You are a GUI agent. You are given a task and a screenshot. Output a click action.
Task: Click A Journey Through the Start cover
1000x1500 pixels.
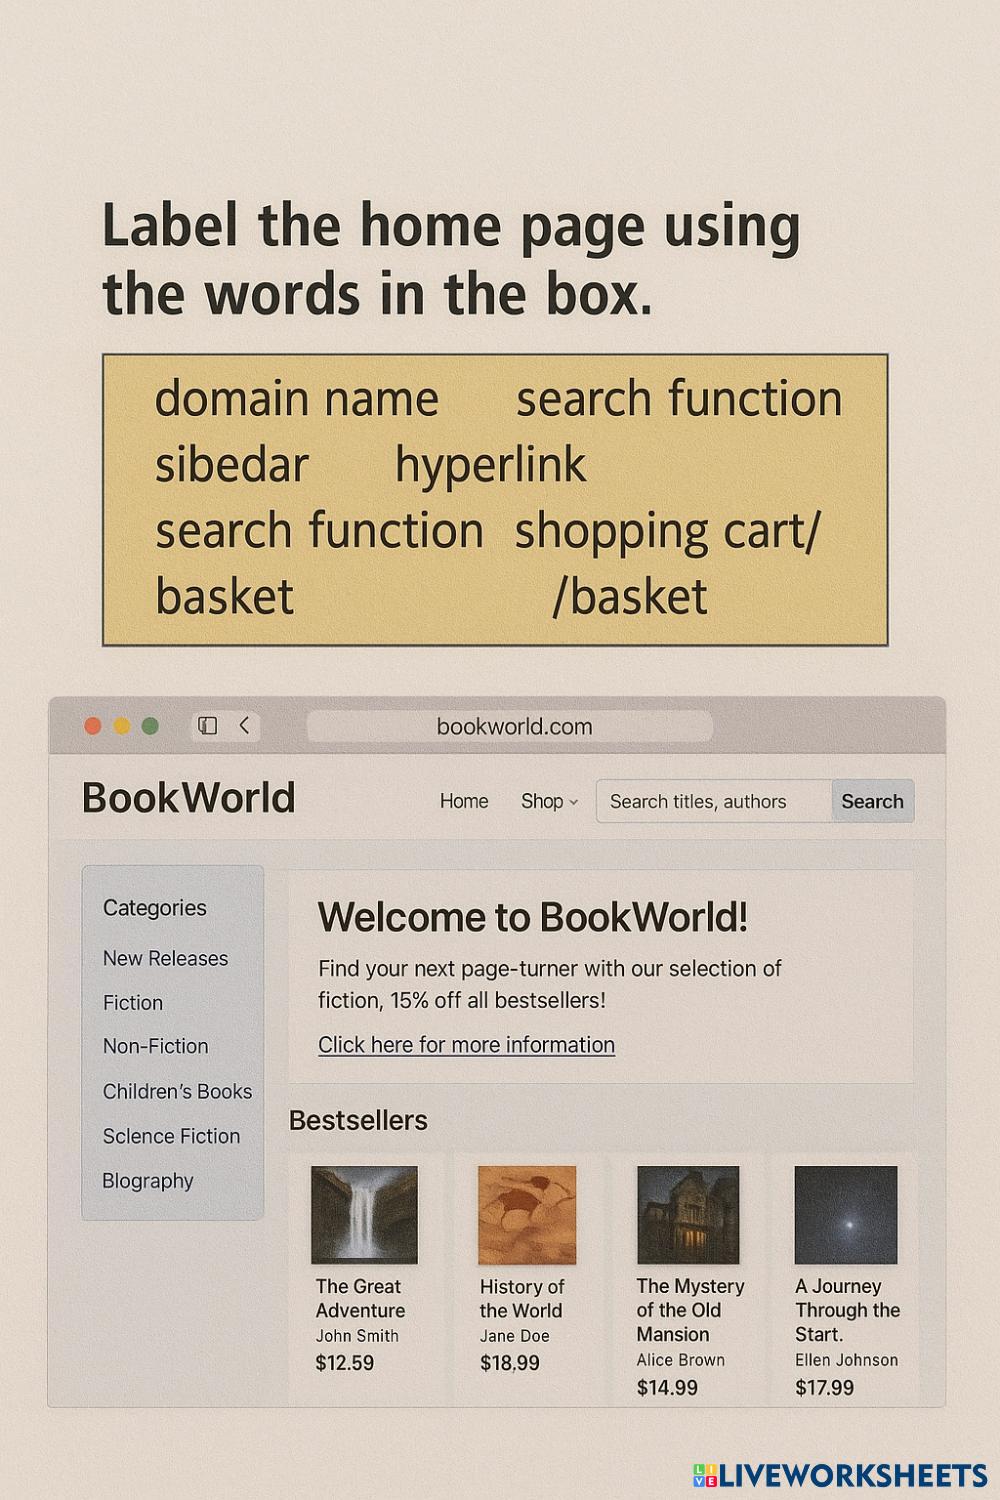tap(846, 1214)
